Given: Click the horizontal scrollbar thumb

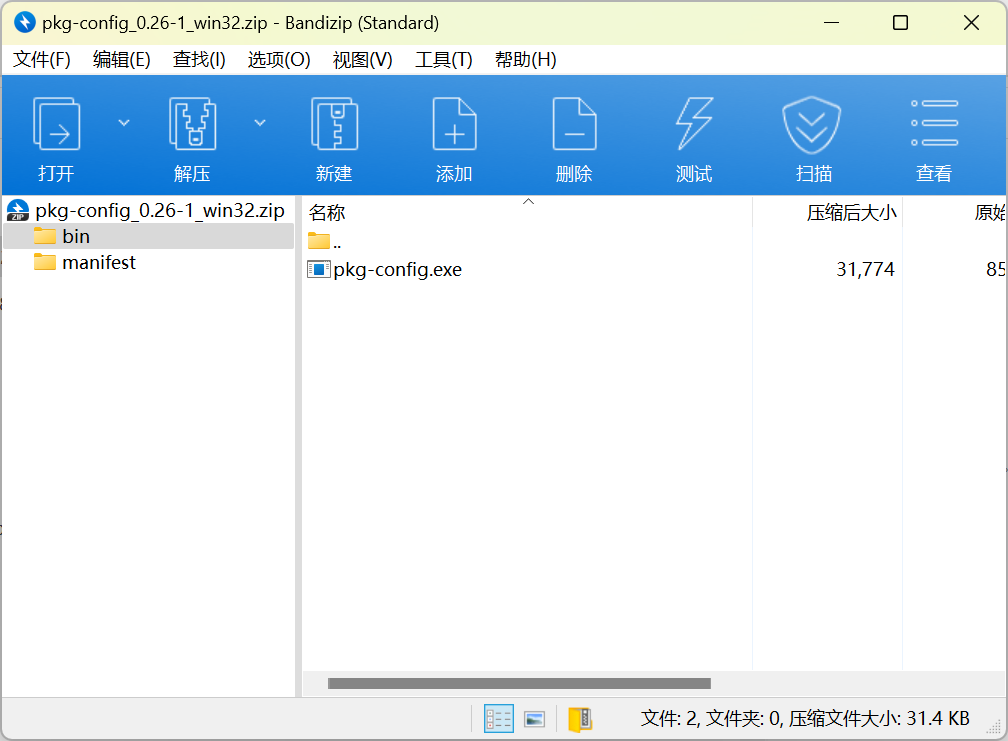Looking at the screenshot, I should [519, 683].
